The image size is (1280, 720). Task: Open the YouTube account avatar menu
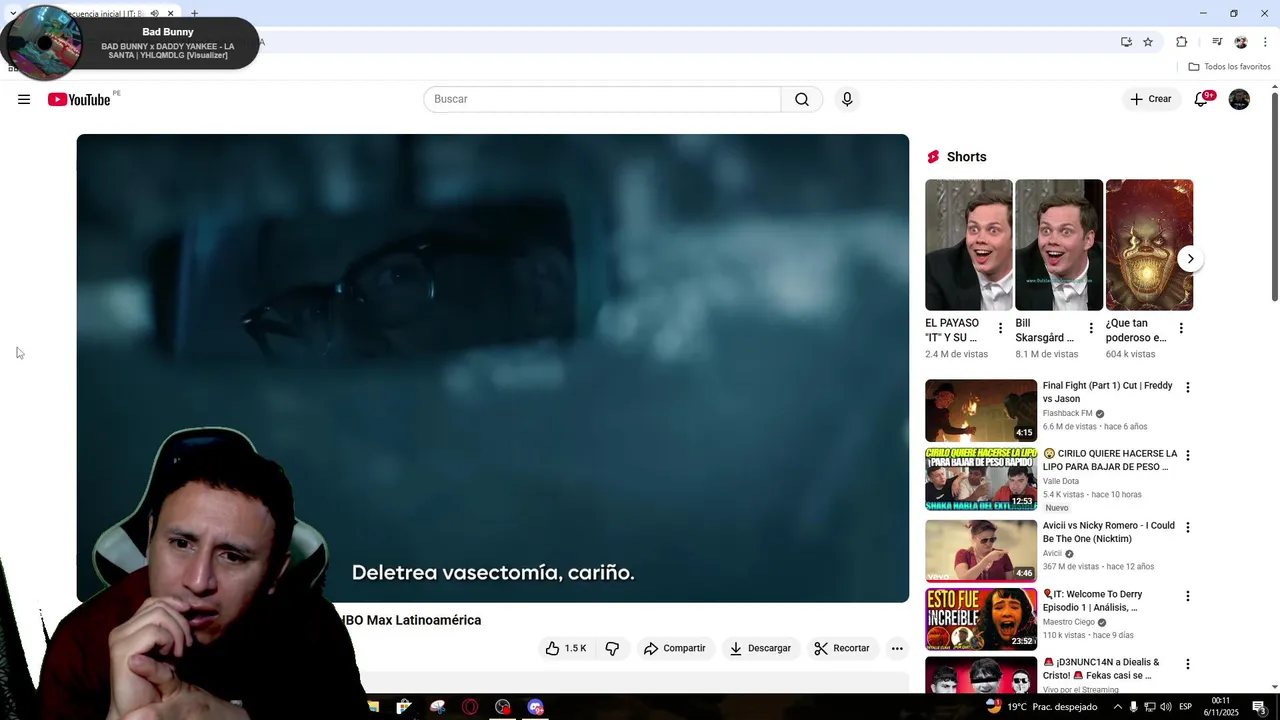[x=1239, y=99]
